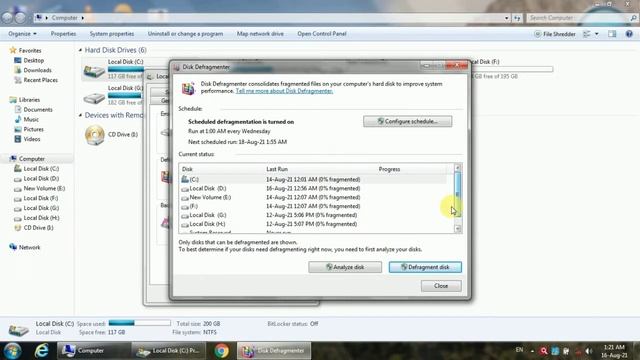This screenshot has height=360, width=640.
Task: Select Local Disk (G:) row in defragmenter list
Action: (x=313, y=215)
